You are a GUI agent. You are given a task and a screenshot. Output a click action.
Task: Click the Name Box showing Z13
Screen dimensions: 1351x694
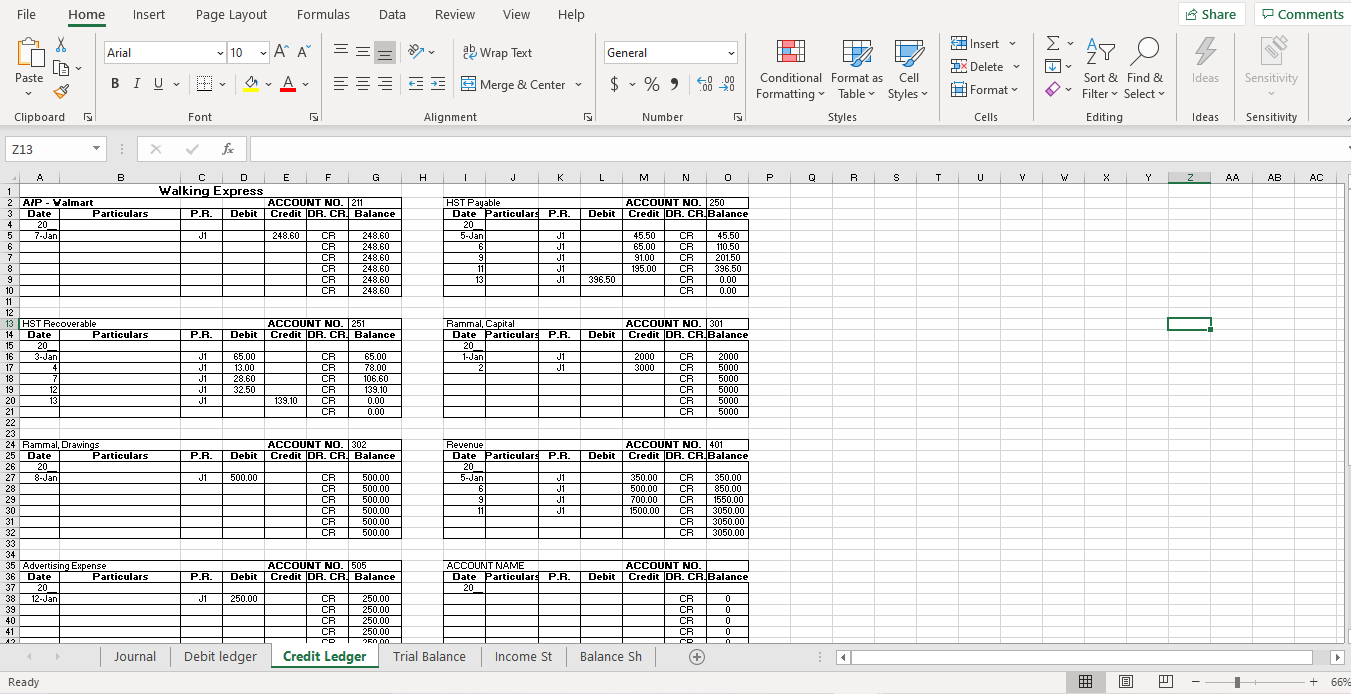pos(48,148)
